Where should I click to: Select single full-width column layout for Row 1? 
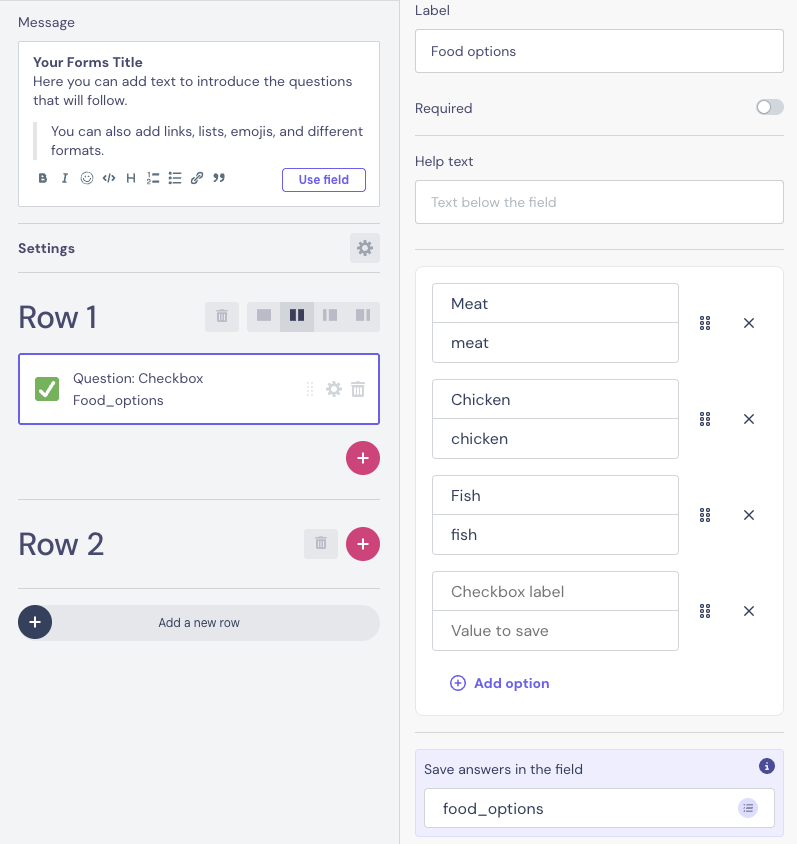pos(264,317)
